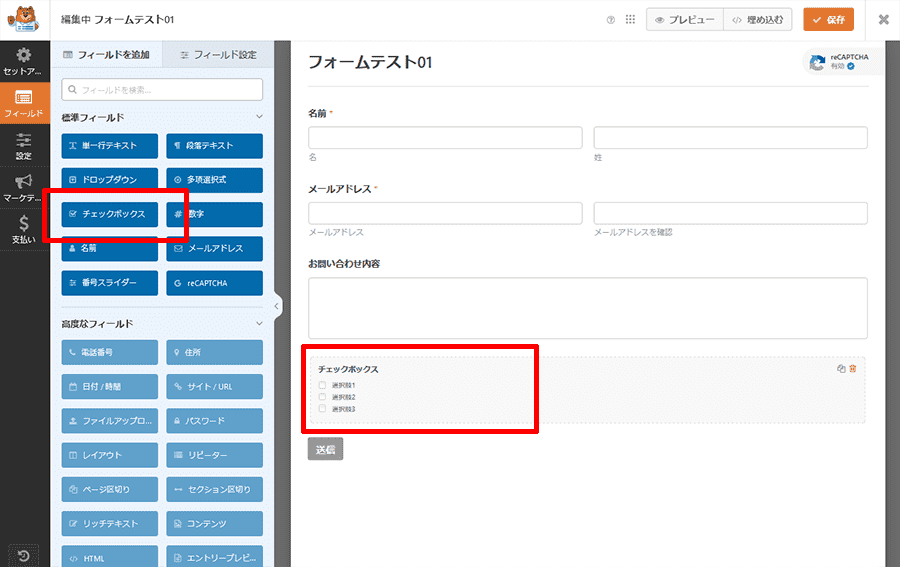Open the marketing megaphone section
The height and width of the screenshot is (567, 900).
[x=24, y=188]
